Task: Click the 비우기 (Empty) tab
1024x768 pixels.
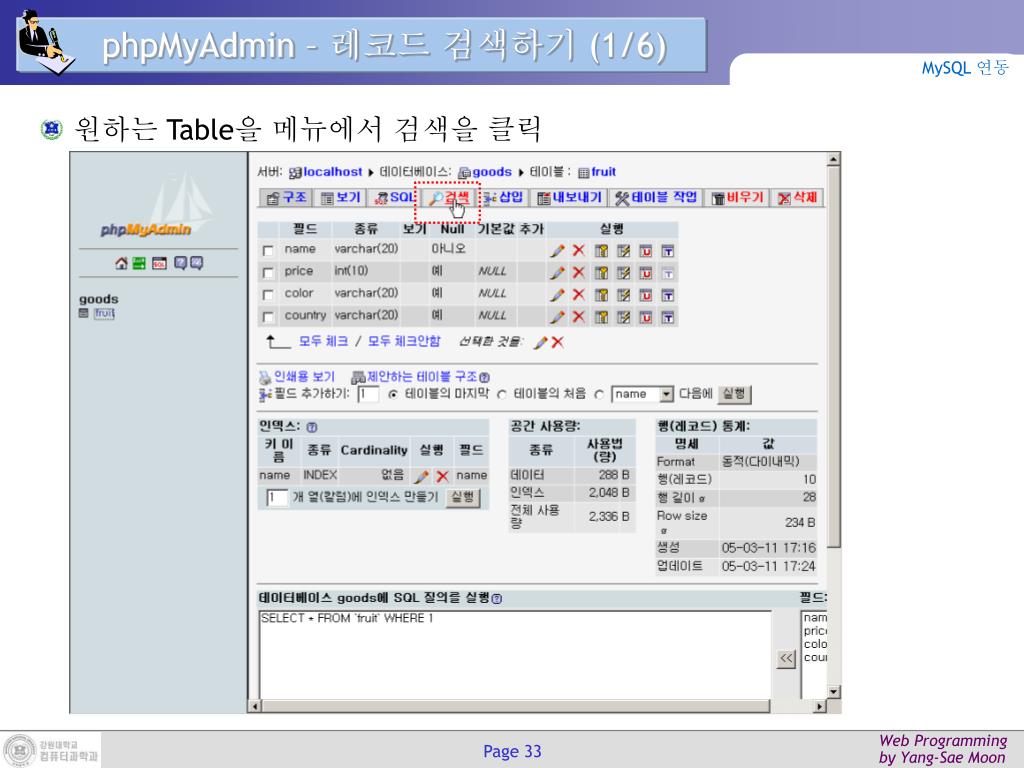Action: (x=737, y=198)
